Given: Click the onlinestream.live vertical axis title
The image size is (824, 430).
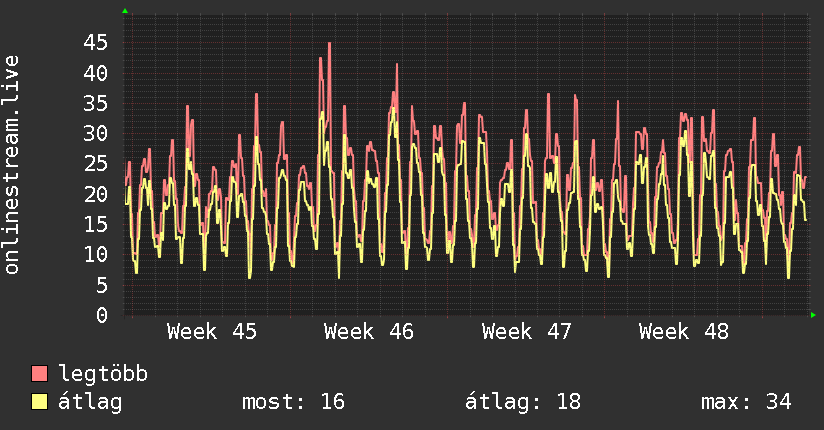Looking at the screenshot, I should pos(11,165).
